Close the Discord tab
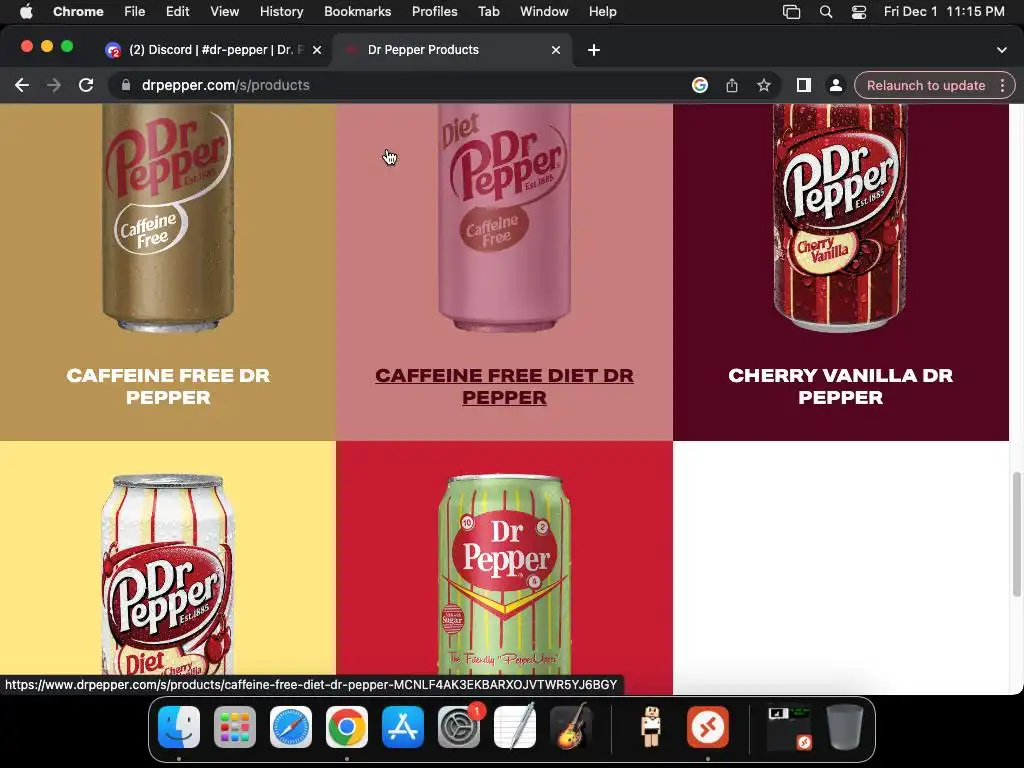 317,50
